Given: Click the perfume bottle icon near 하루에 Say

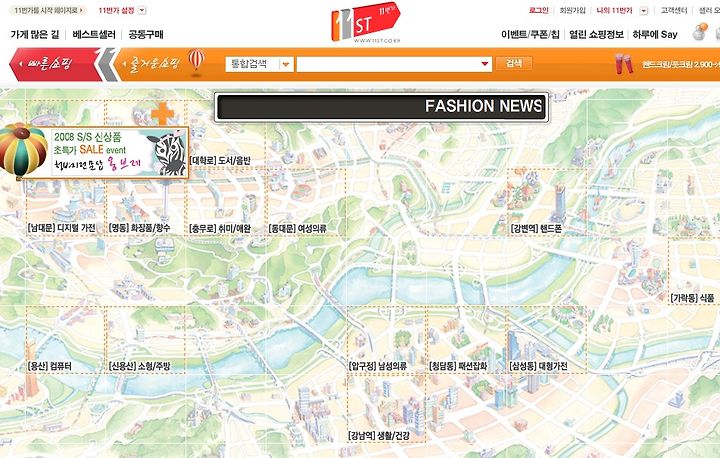Looking at the screenshot, I should [700, 32].
